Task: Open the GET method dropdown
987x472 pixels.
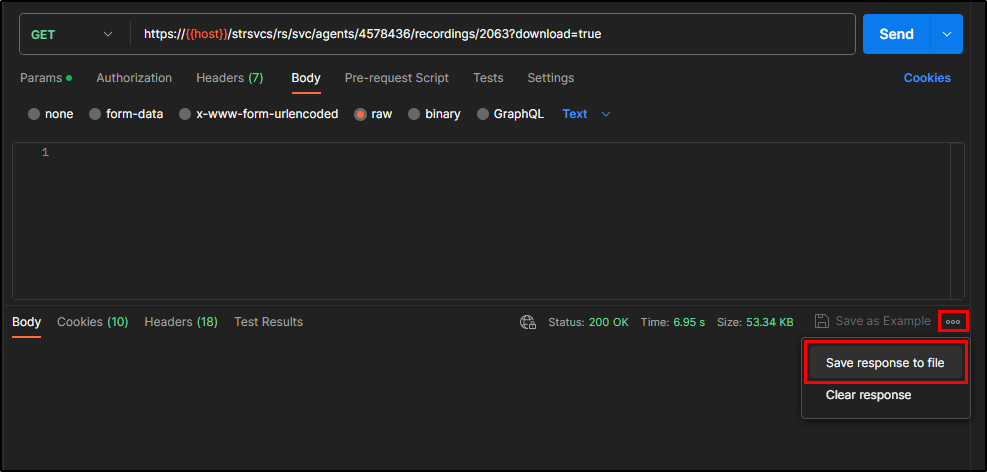Action: 73,34
